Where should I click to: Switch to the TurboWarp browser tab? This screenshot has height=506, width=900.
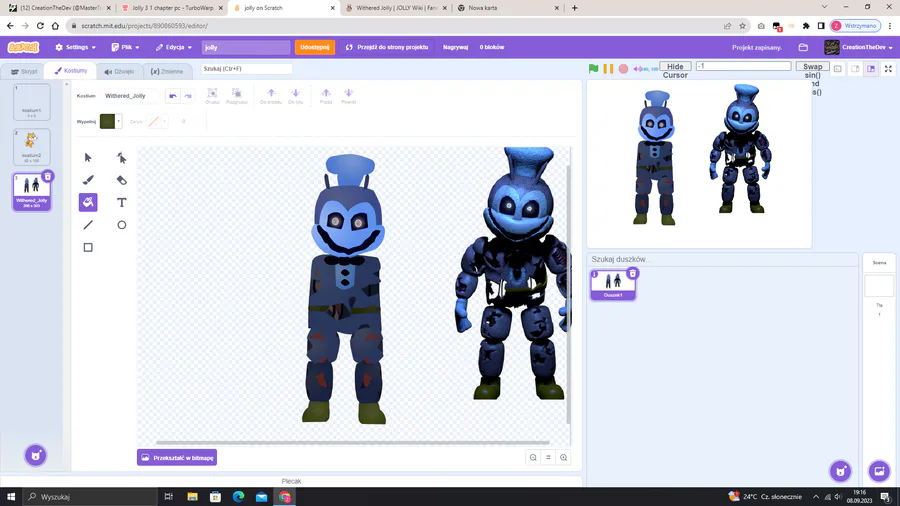point(172,8)
